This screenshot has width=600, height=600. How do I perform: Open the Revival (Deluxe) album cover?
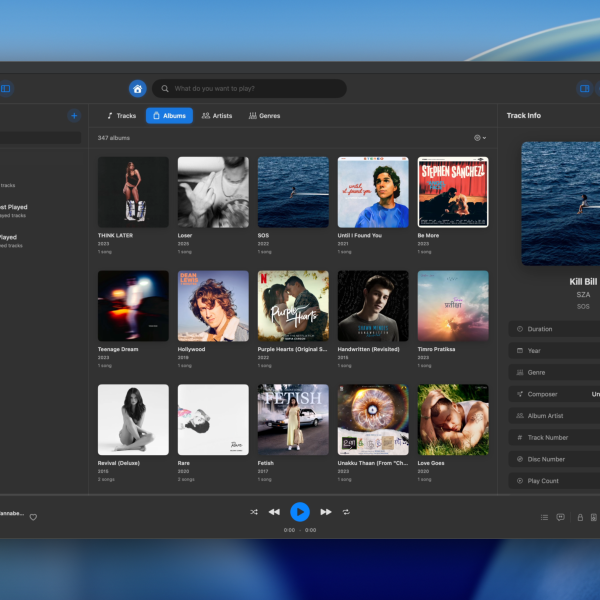click(x=133, y=420)
